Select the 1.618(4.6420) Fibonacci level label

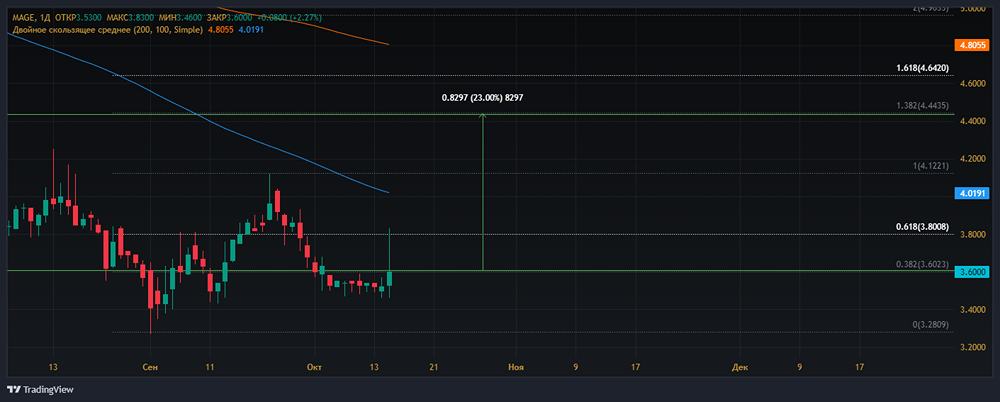(924, 68)
